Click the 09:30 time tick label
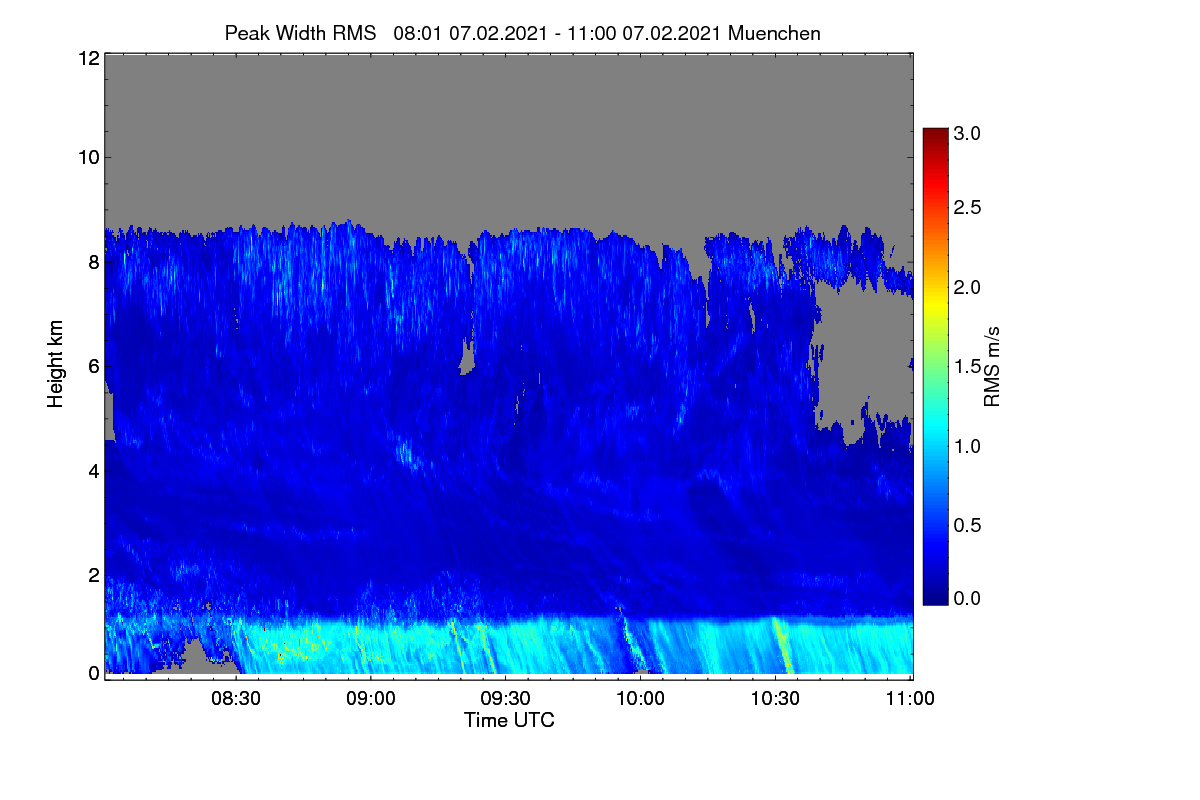The width and height of the screenshot is (1200, 800). 506,698
